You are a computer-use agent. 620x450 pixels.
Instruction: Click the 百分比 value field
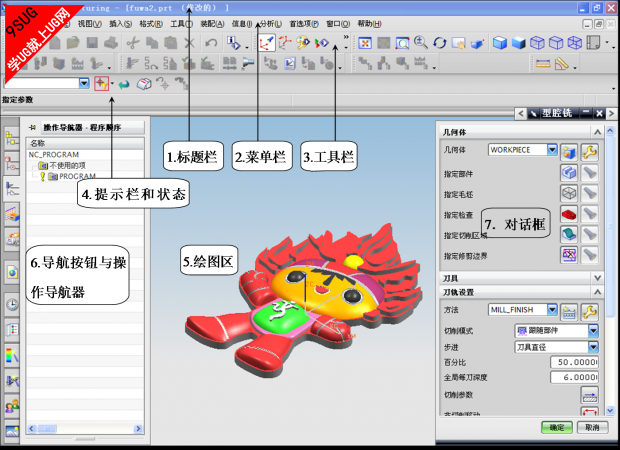tap(574, 362)
